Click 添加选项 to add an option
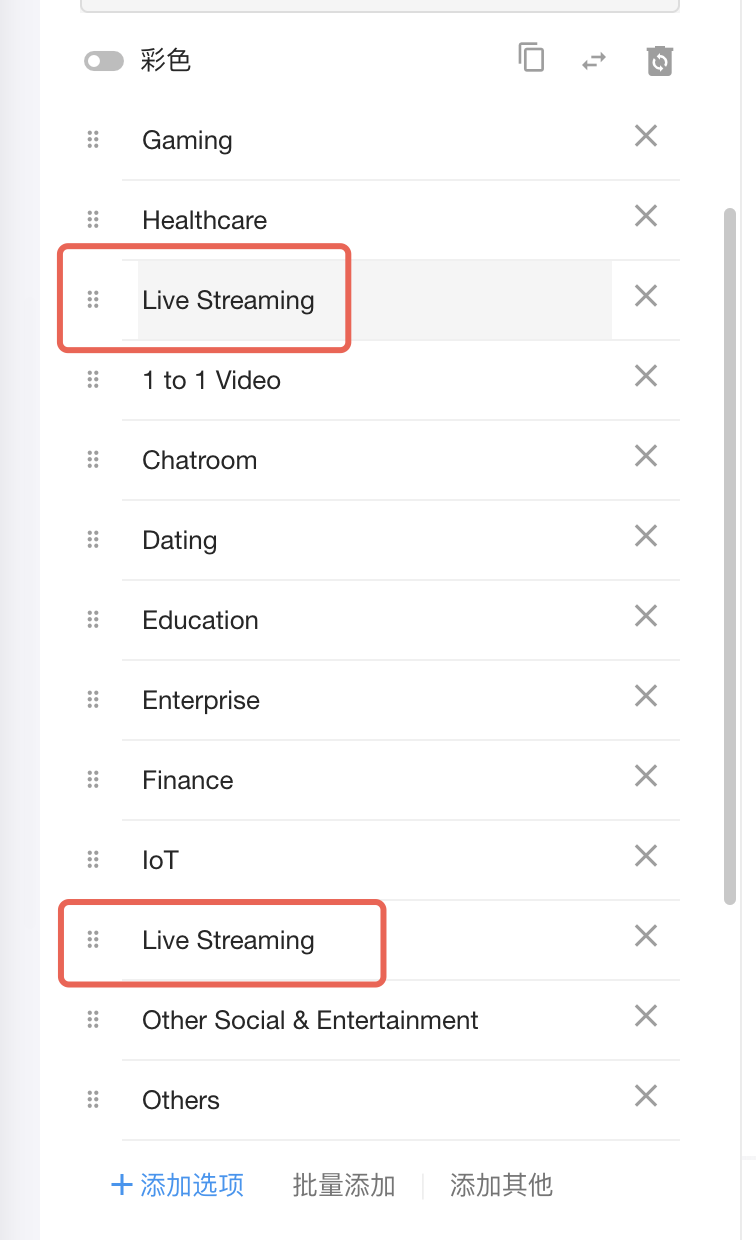Image resolution: width=756 pixels, height=1240 pixels. (178, 1186)
